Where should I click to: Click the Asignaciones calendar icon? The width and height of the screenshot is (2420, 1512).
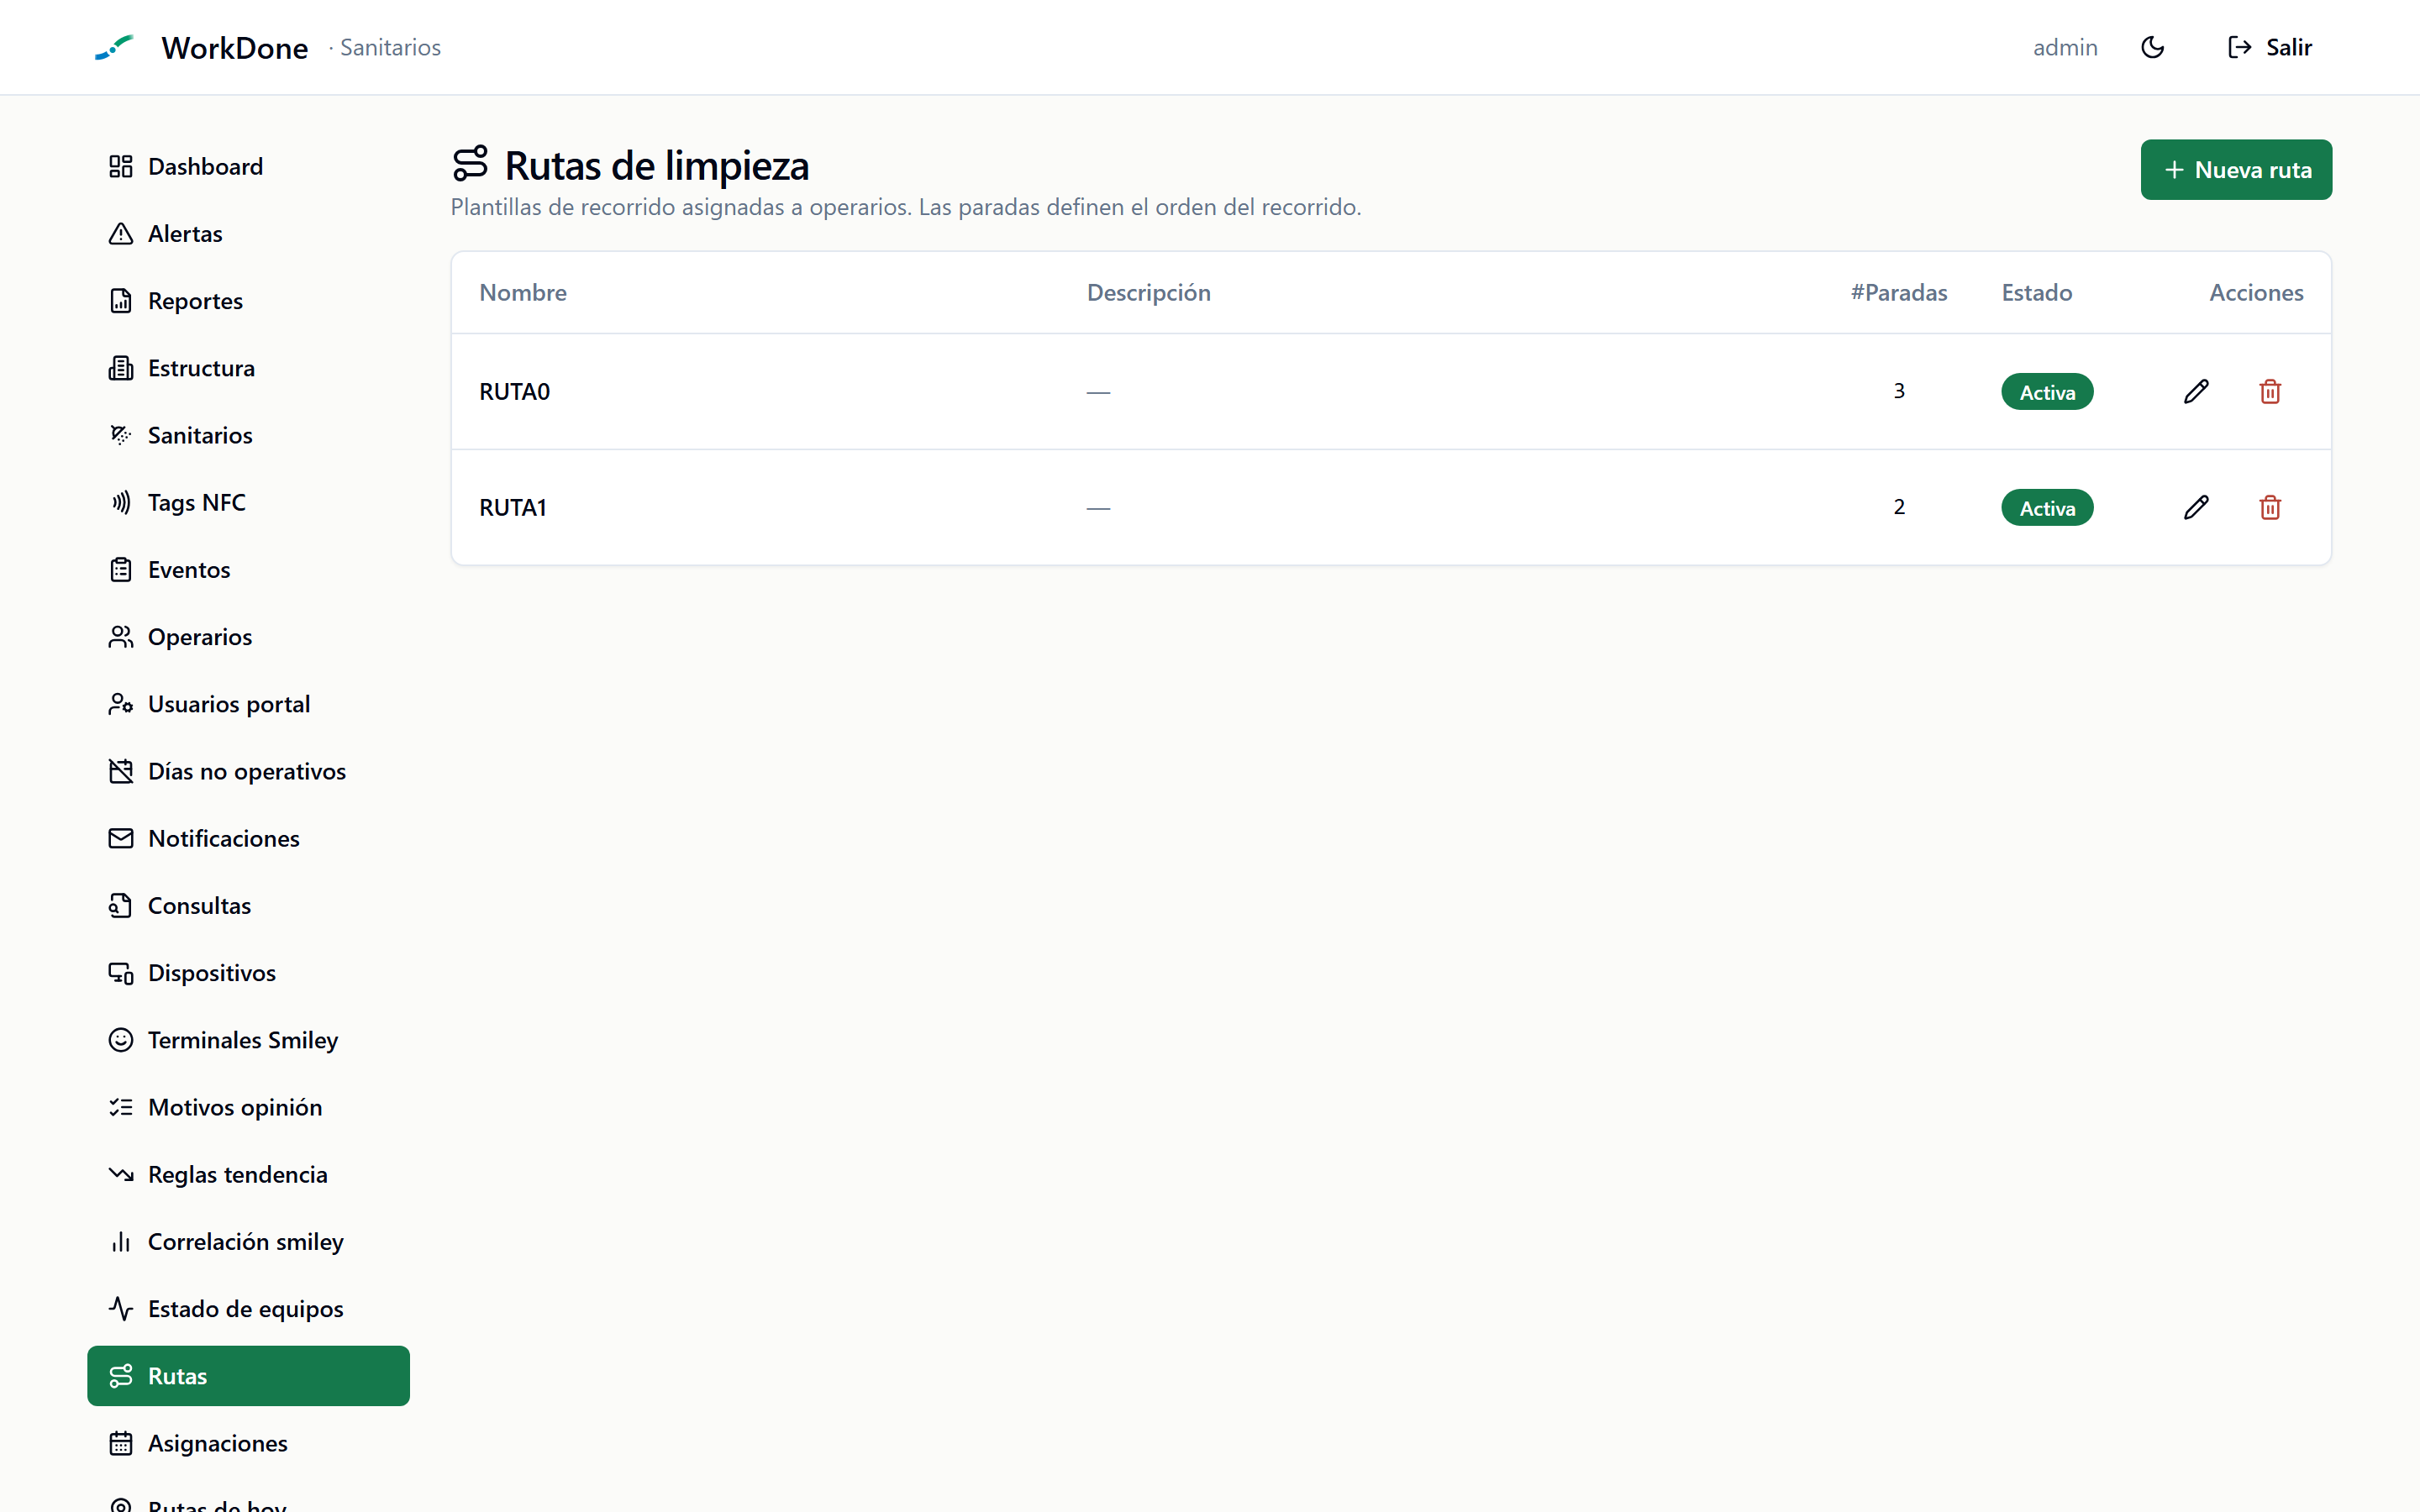[x=121, y=1443]
